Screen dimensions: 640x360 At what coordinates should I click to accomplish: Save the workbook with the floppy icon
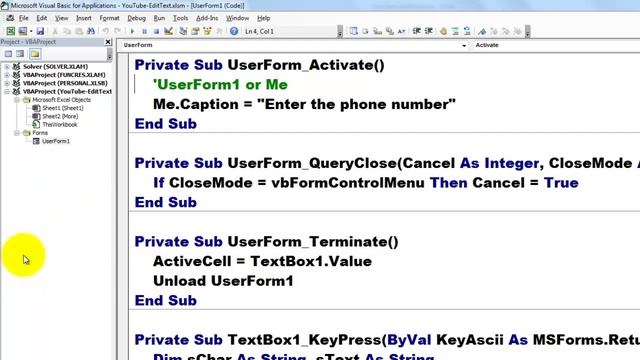[x=40, y=31]
